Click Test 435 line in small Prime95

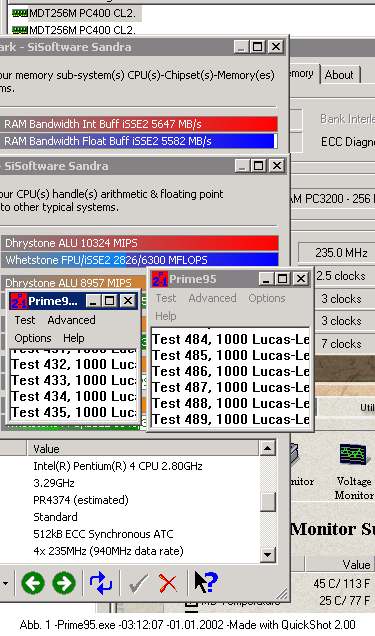point(74,412)
